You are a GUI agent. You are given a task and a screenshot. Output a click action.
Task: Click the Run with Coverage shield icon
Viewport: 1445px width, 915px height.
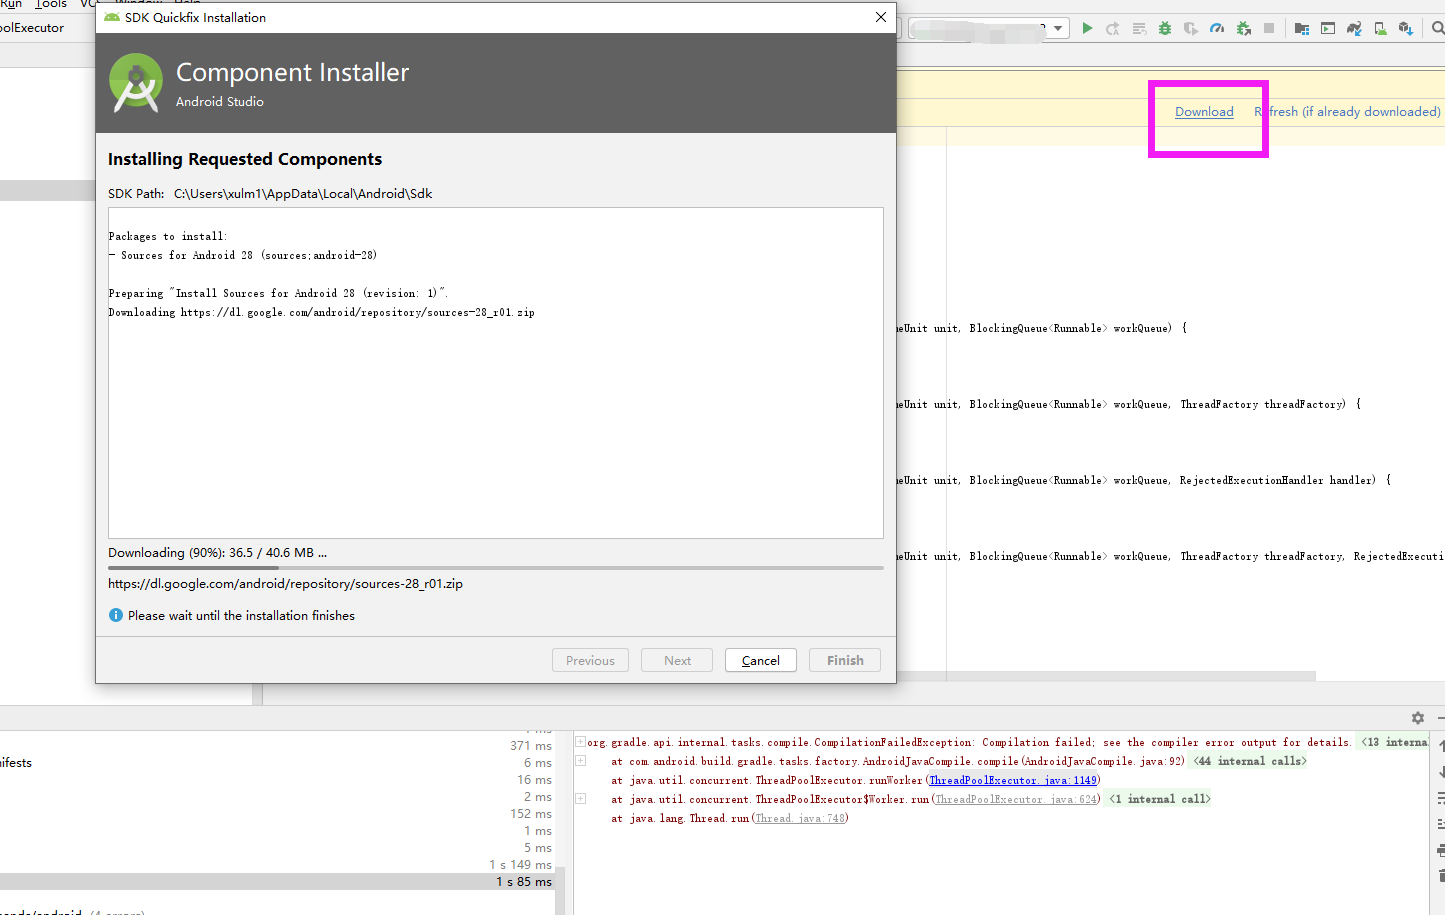coord(1191,28)
